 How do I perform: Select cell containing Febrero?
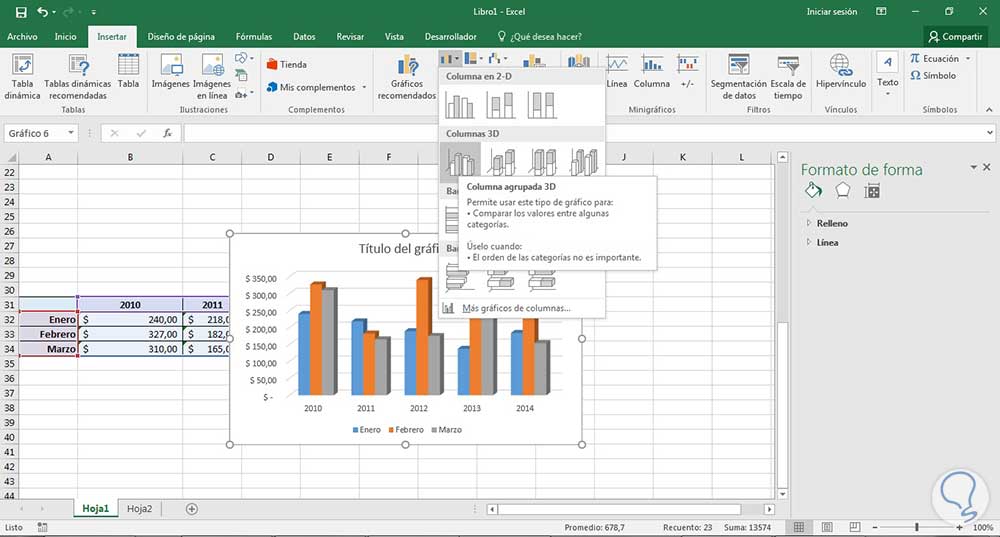tap(48, 334)
